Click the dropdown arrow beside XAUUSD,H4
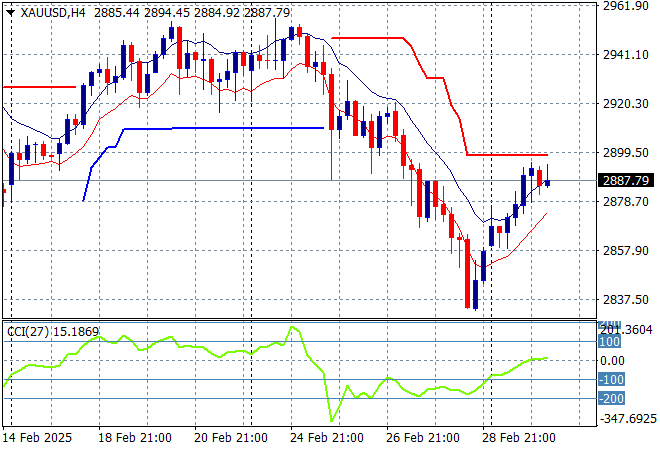The height and width of the screenshot is (450, 660). tap(10, 9)
